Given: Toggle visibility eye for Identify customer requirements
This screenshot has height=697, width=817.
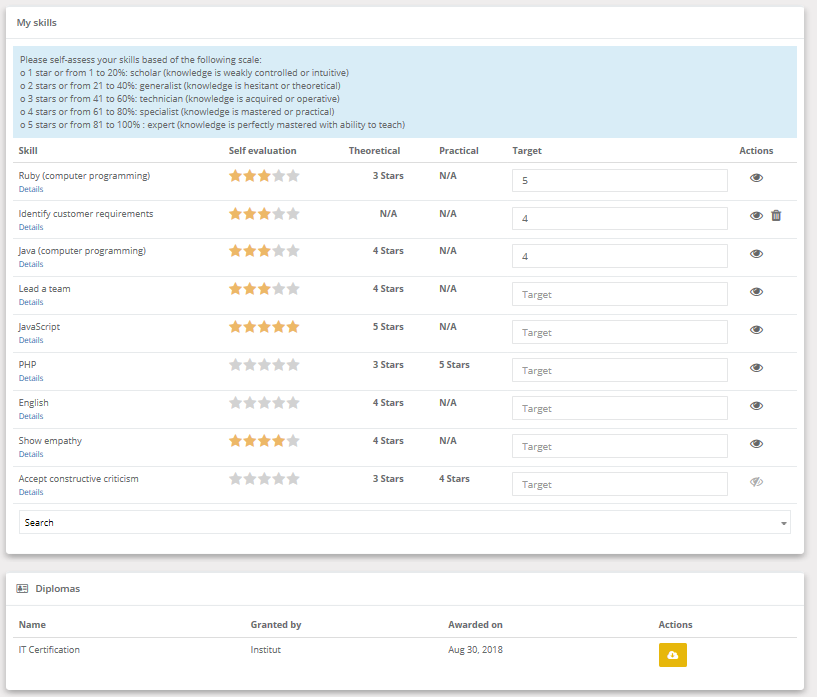Looking at the screenshot, I should 756,216.
